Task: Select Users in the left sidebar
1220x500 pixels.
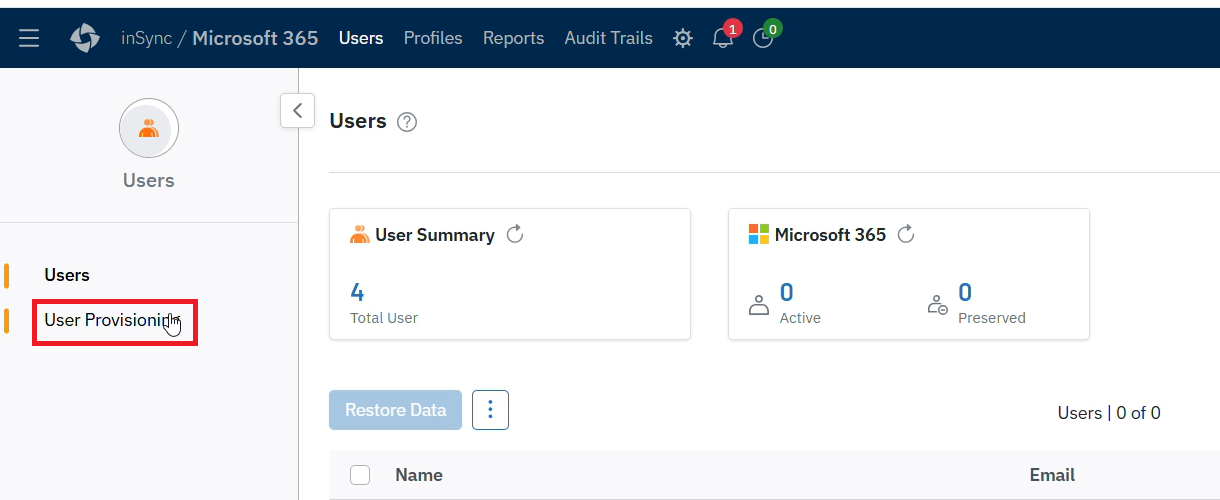Action: pyautogui.click(x=67, y=275)
